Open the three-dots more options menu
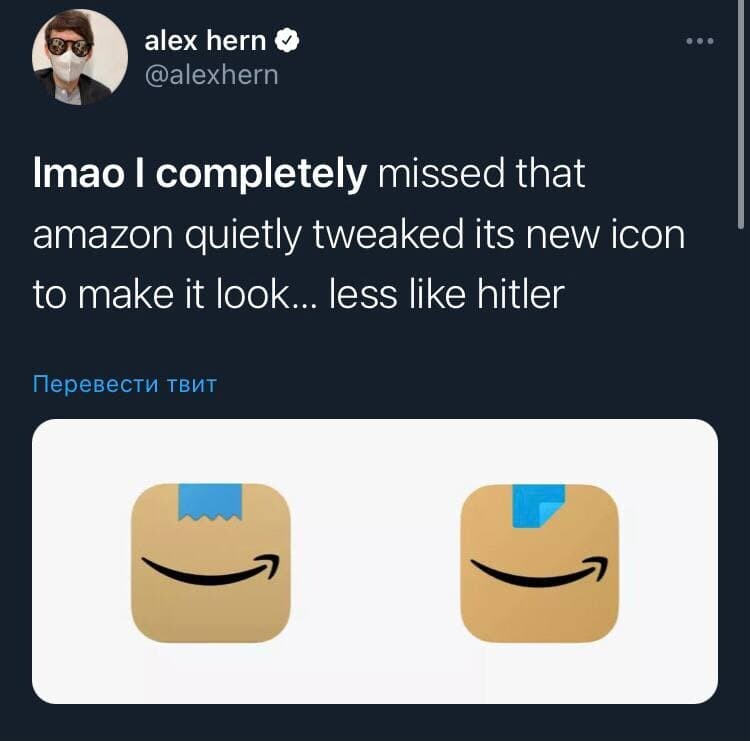The image size is (750, 741). pyautogui.click(x=700, y=41)
